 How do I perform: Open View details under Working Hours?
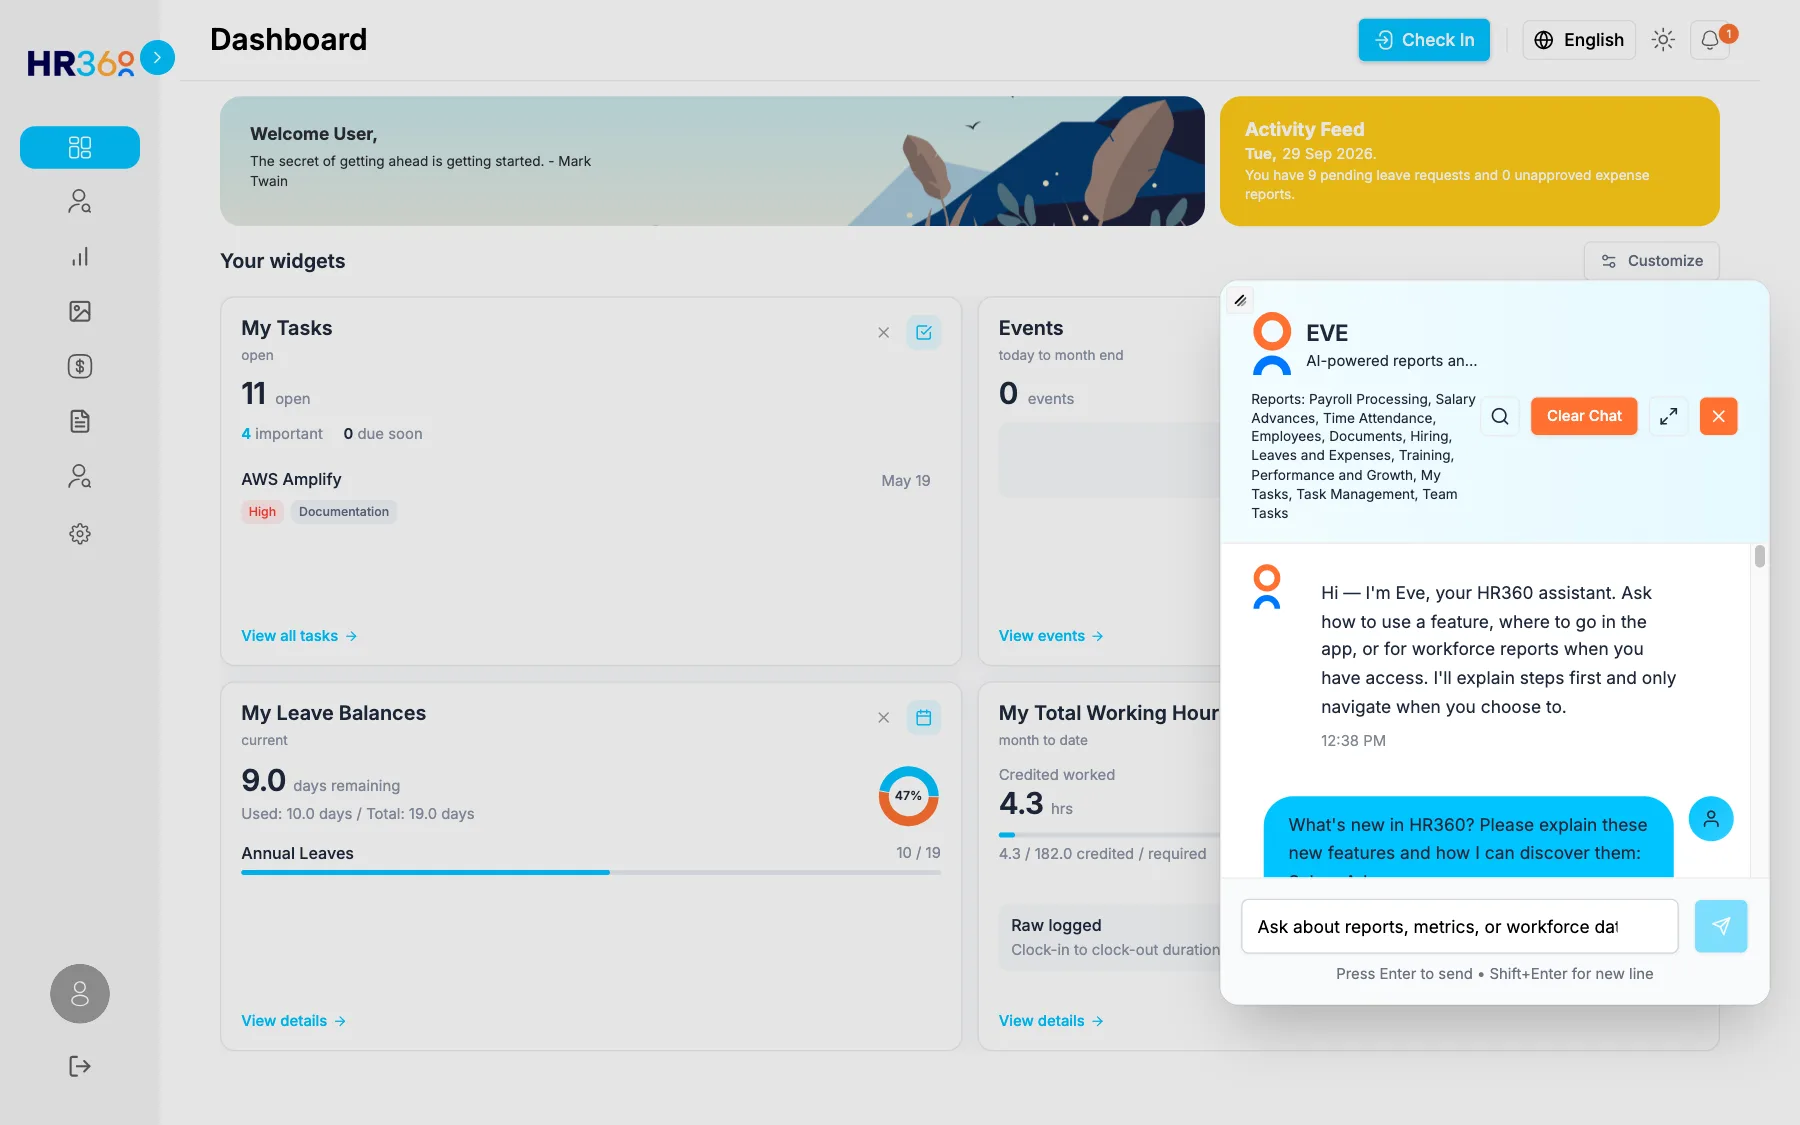tap(1051, 1021)
